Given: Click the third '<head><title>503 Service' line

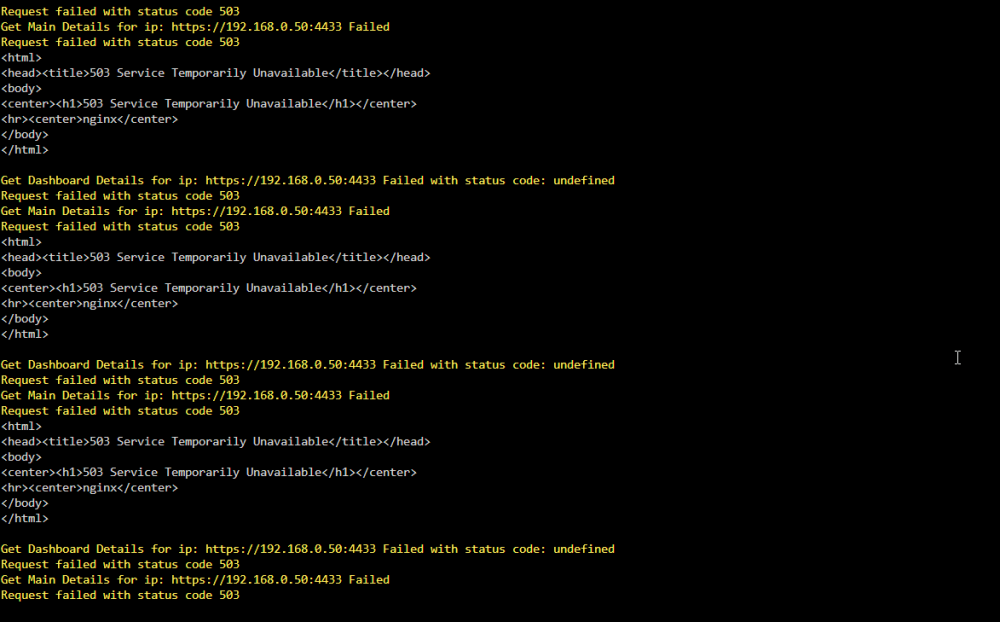Looking at the screenshot, I should pyautogui.click(x=216, y=441).
